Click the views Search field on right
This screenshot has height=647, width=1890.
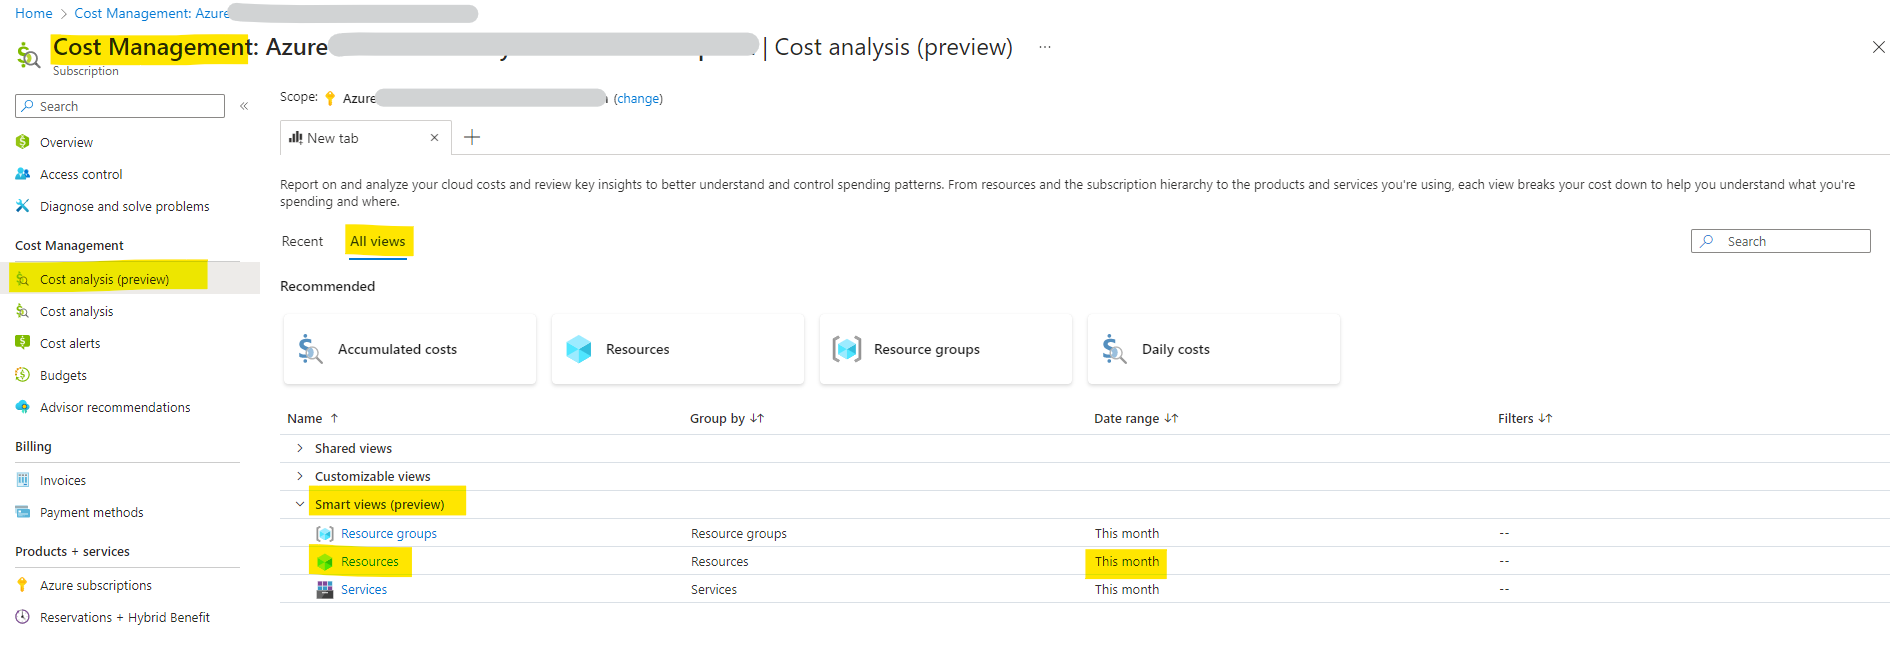pyautogui.click(x=1781, y=241)
